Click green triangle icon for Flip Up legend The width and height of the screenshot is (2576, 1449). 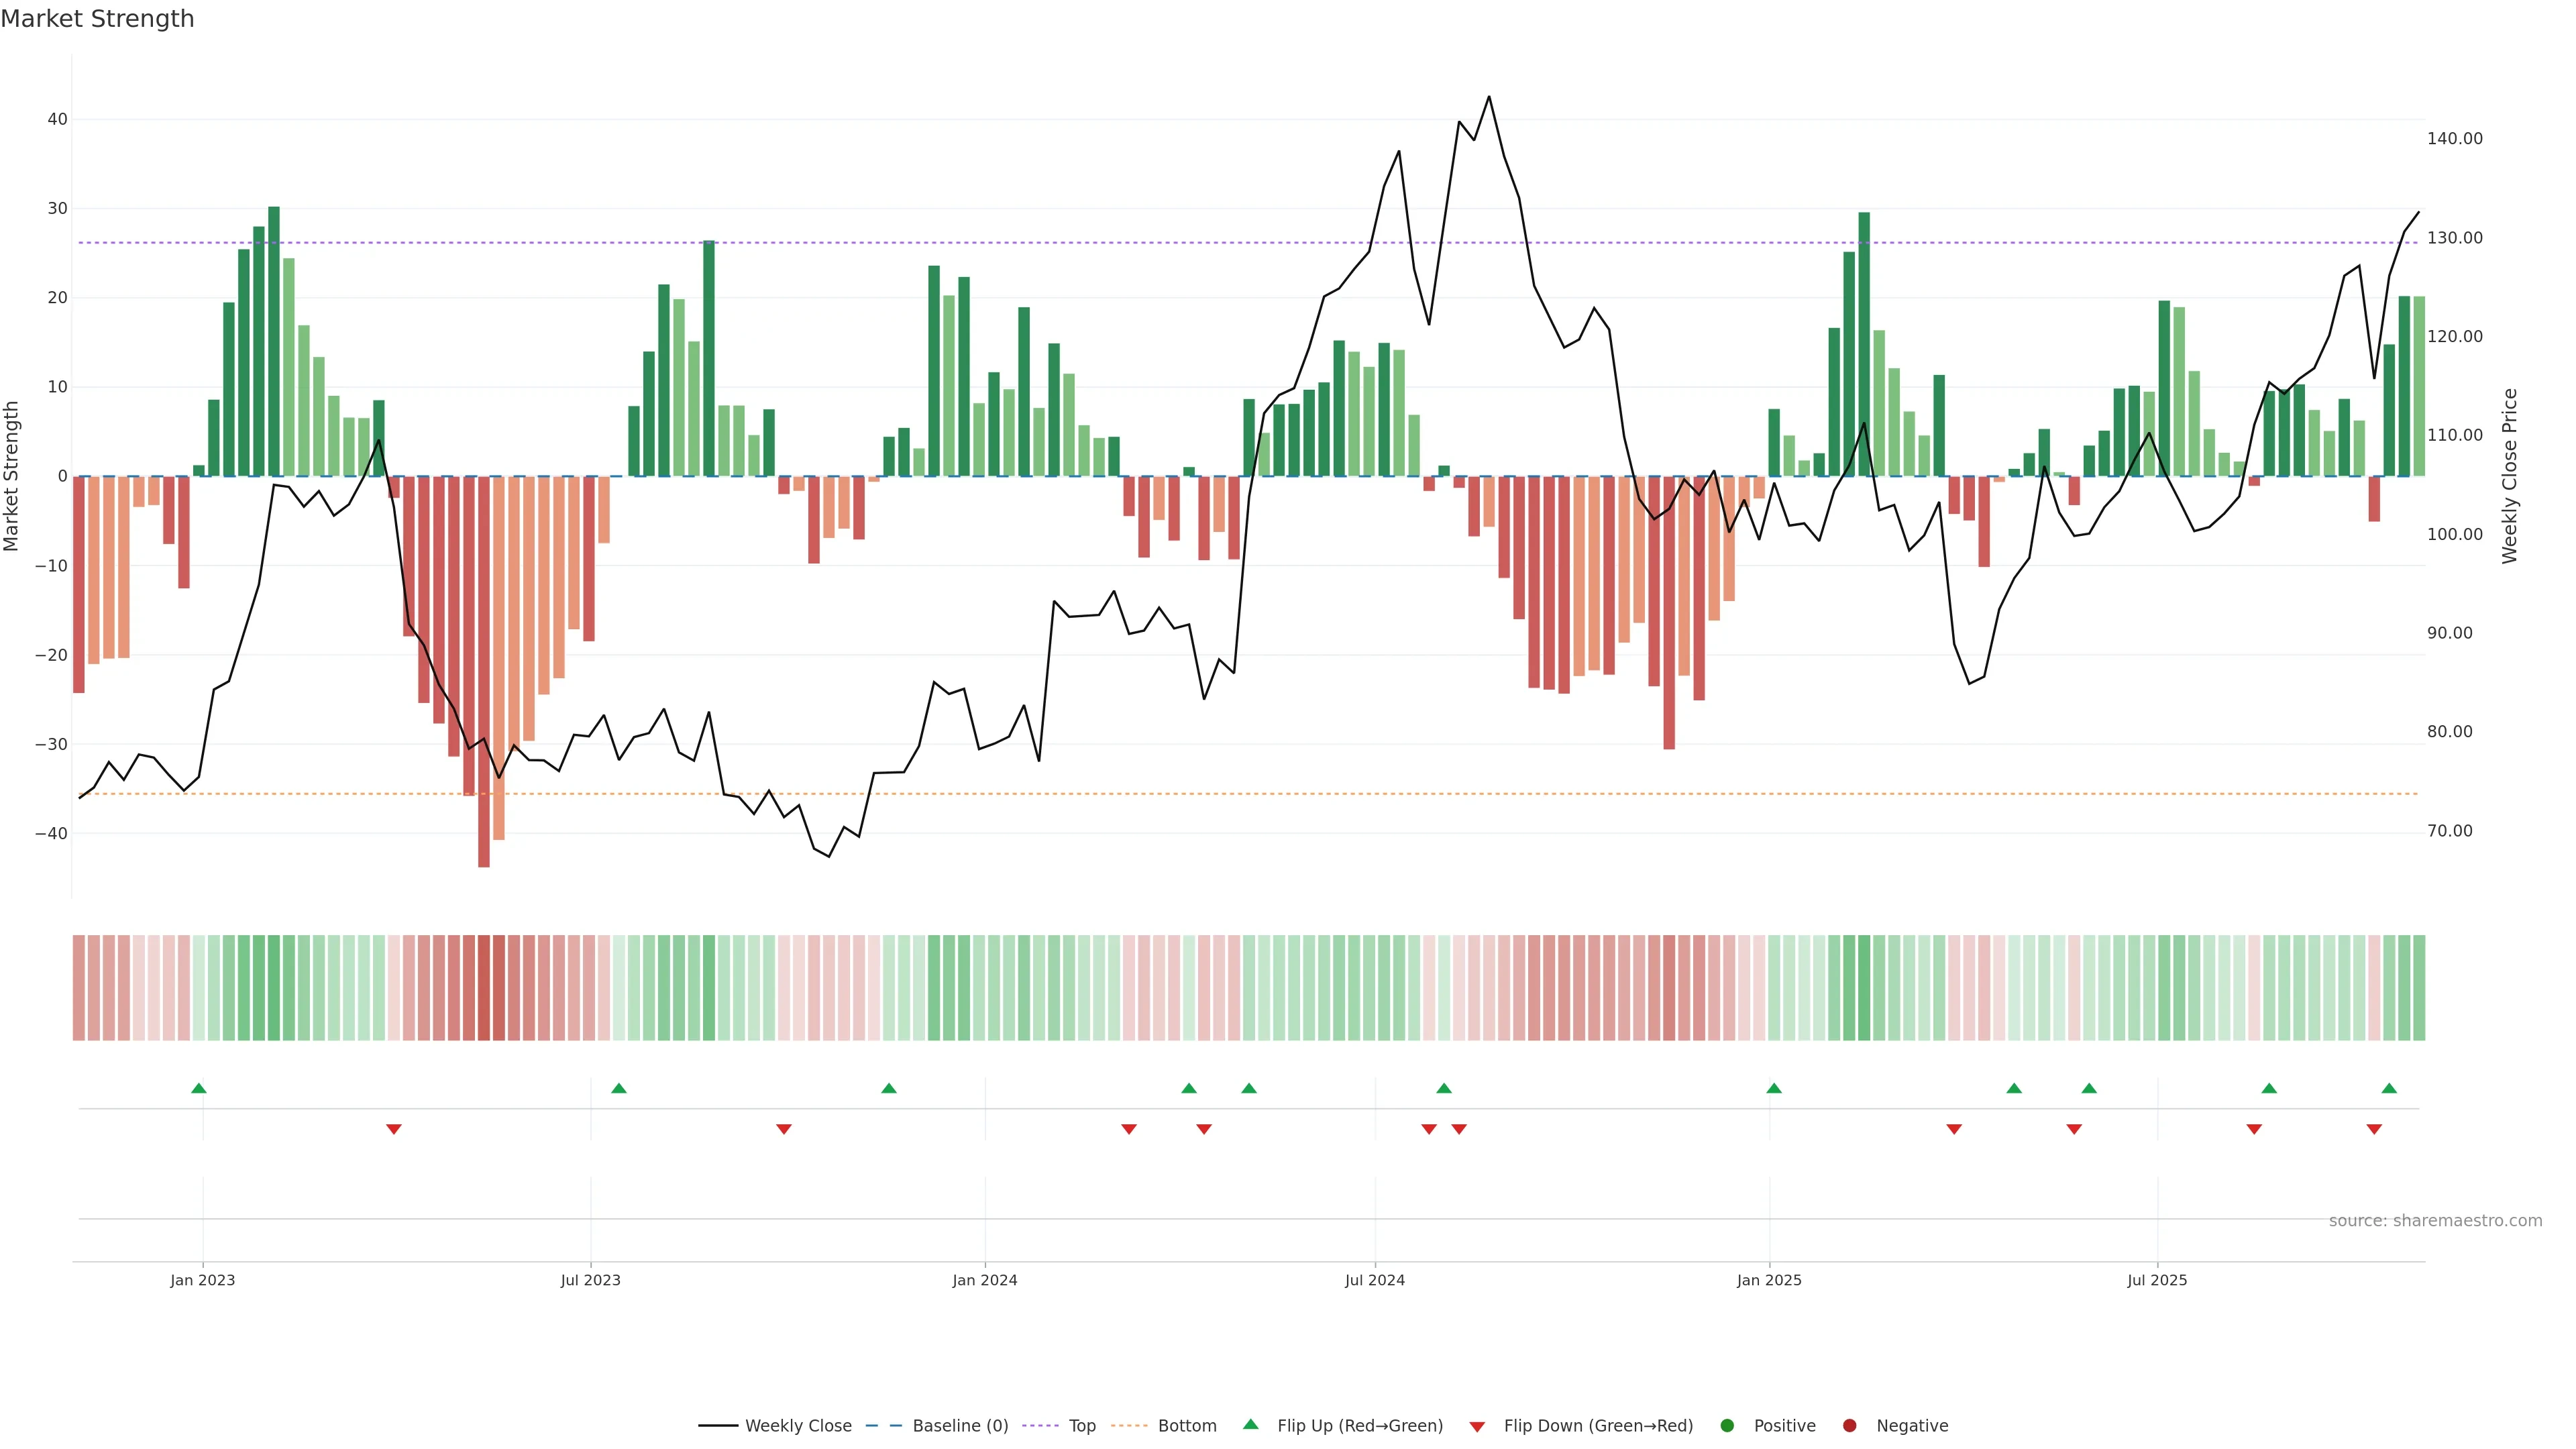pos(1250,1425)
